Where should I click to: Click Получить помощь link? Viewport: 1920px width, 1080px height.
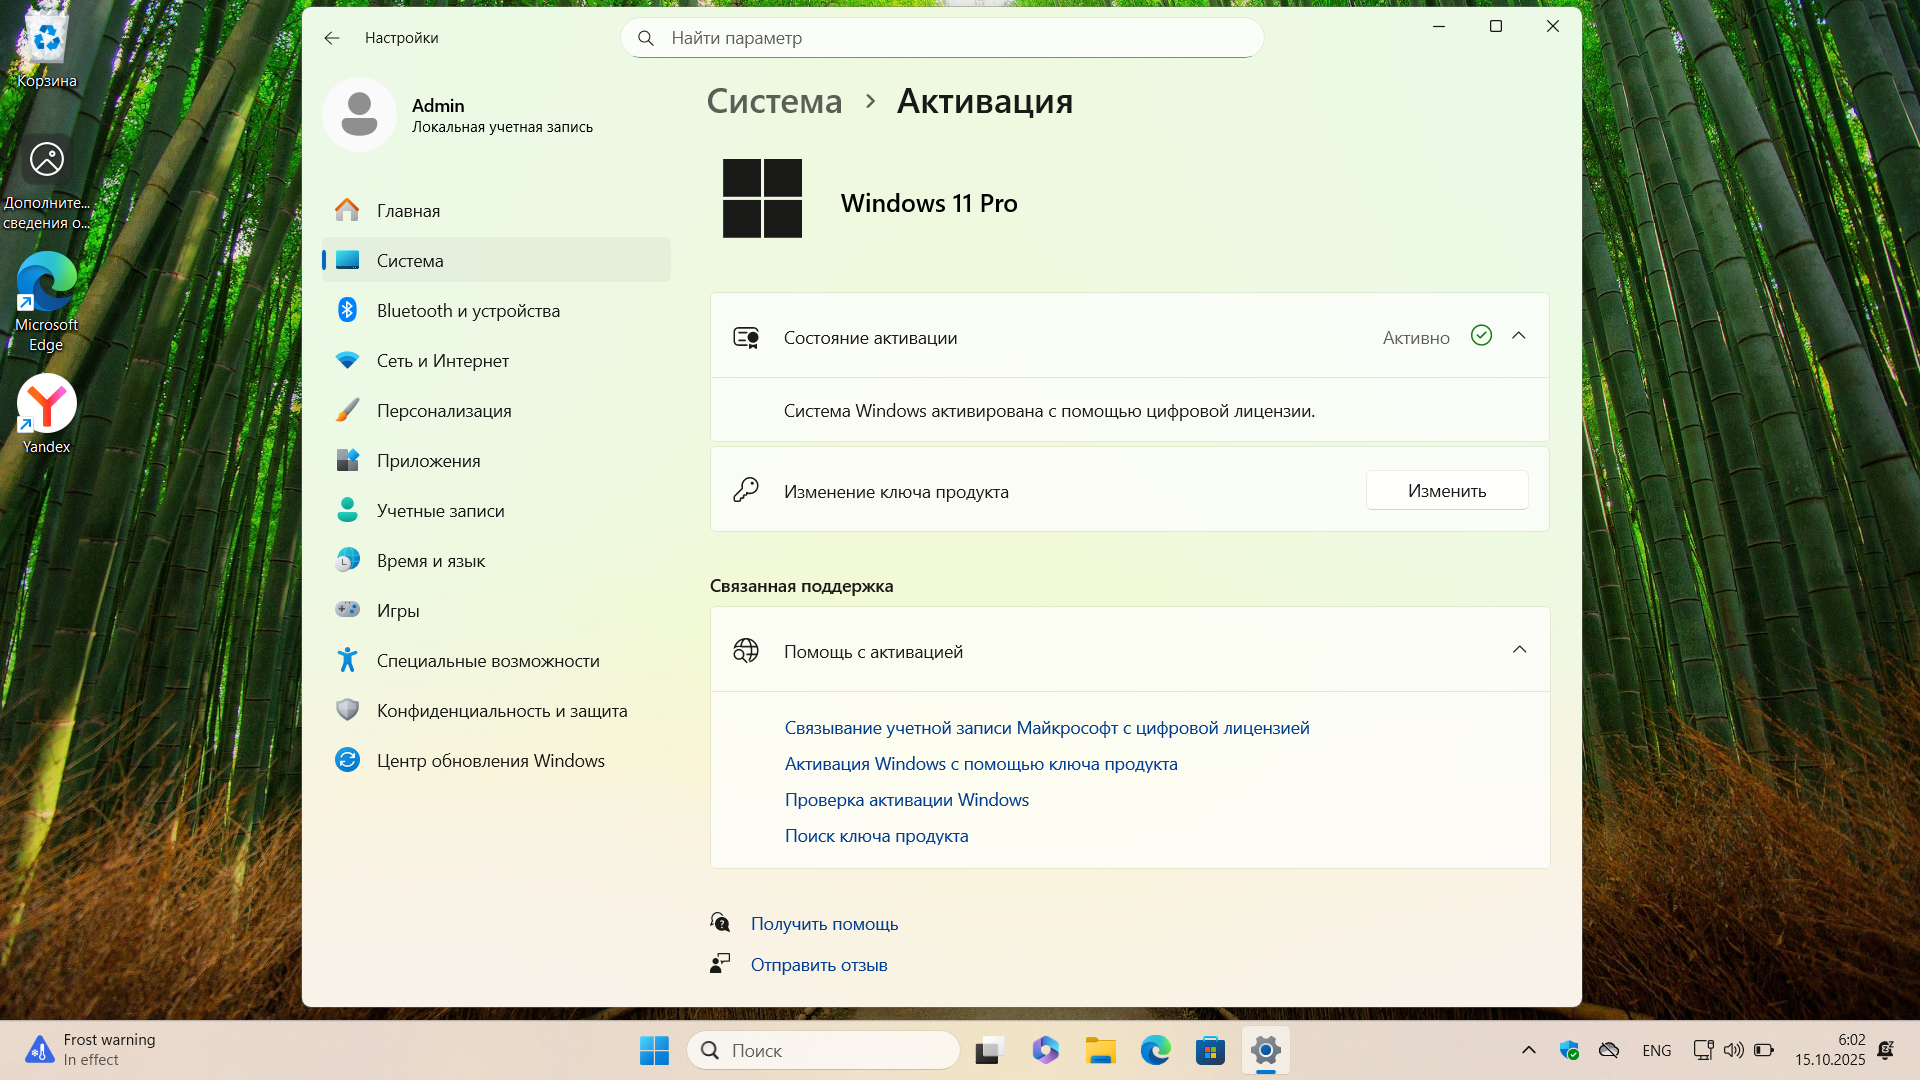824,924
